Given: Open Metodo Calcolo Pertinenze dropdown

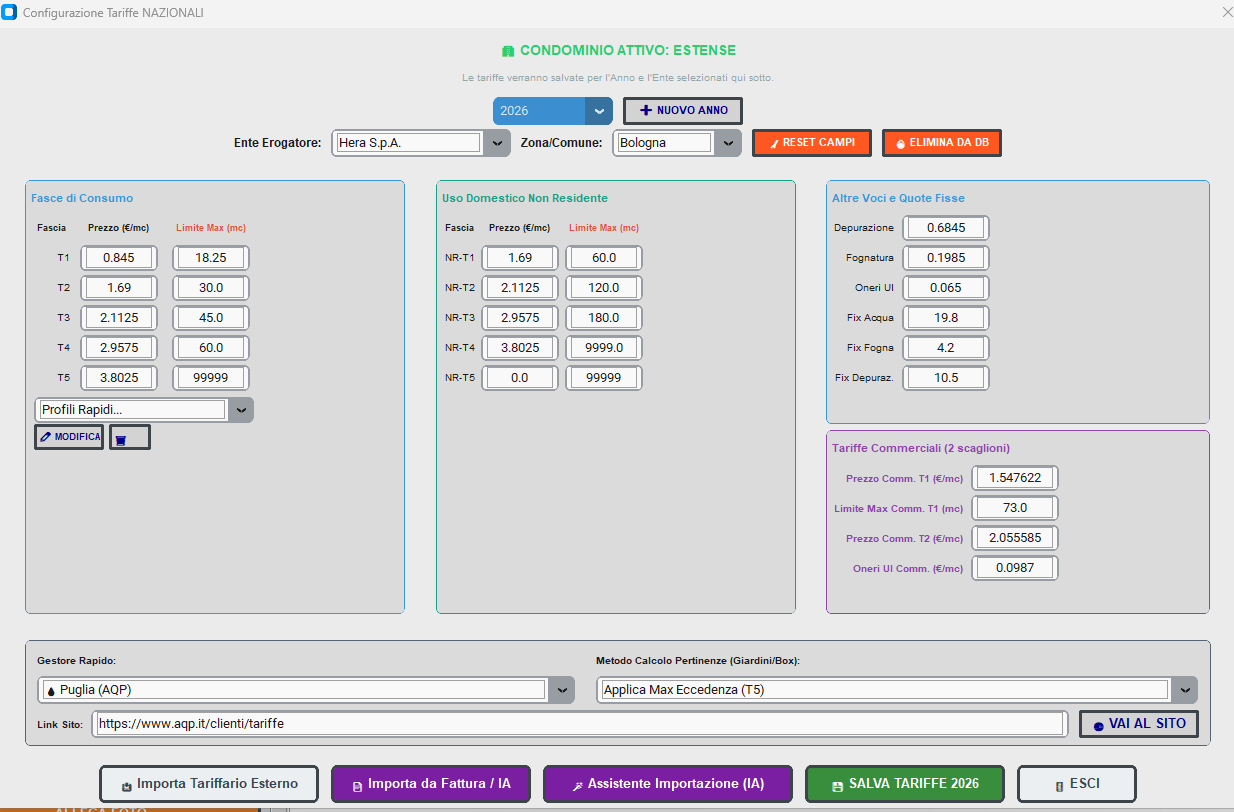Looking at the screenshot, I should [x=1185, y=690].
